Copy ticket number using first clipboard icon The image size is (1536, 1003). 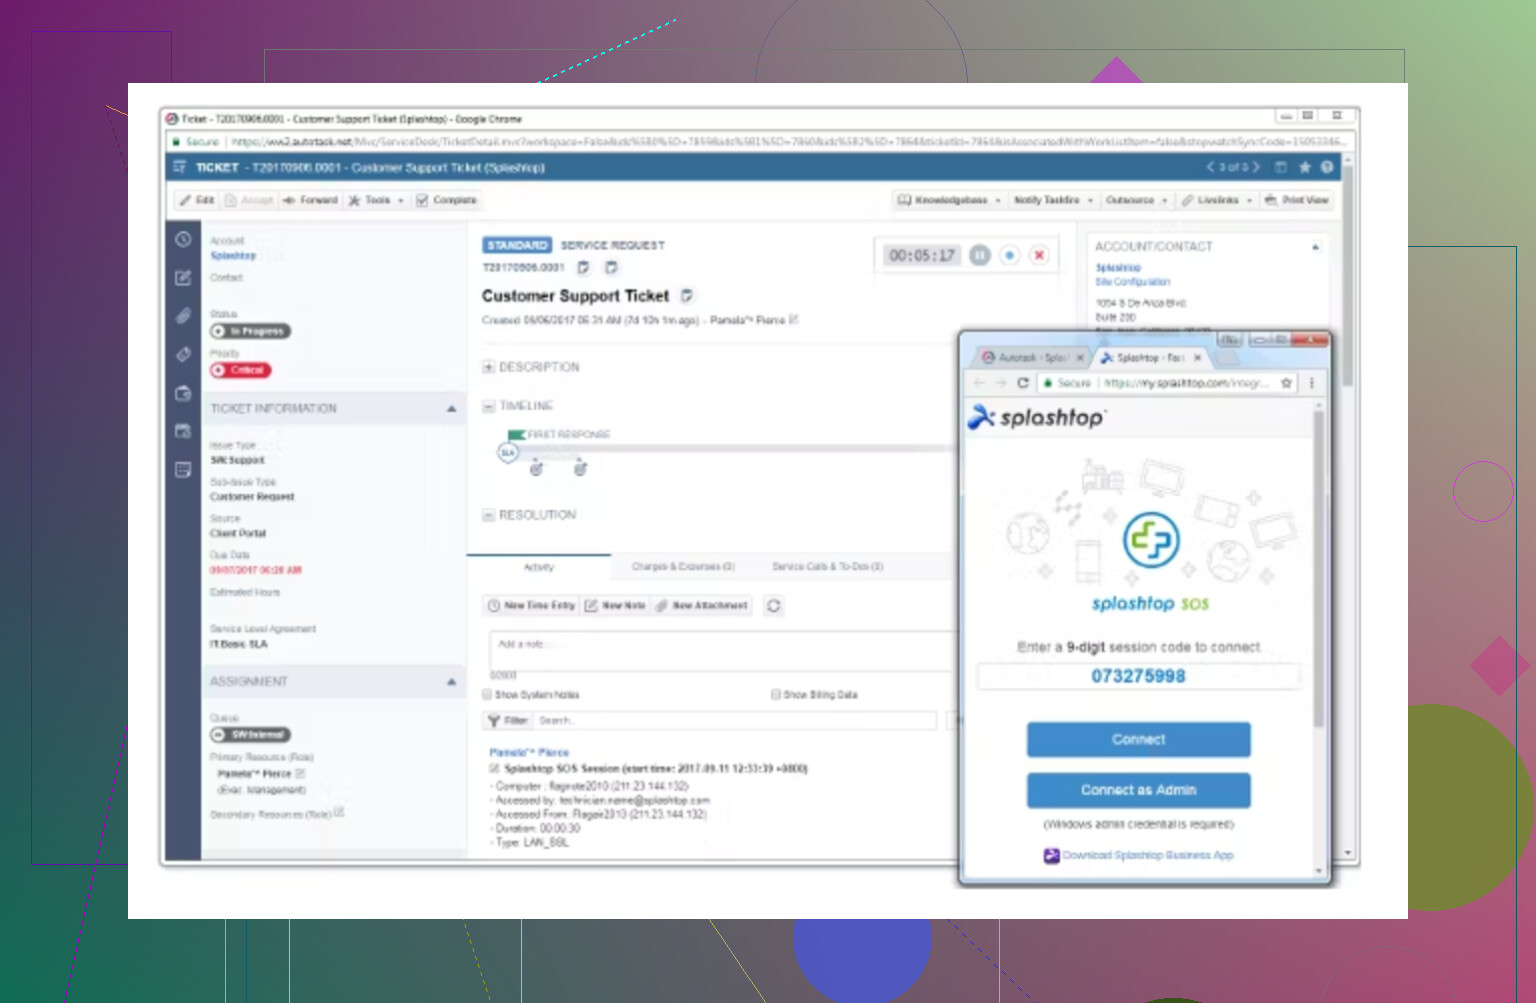click(x=583, y=267)
